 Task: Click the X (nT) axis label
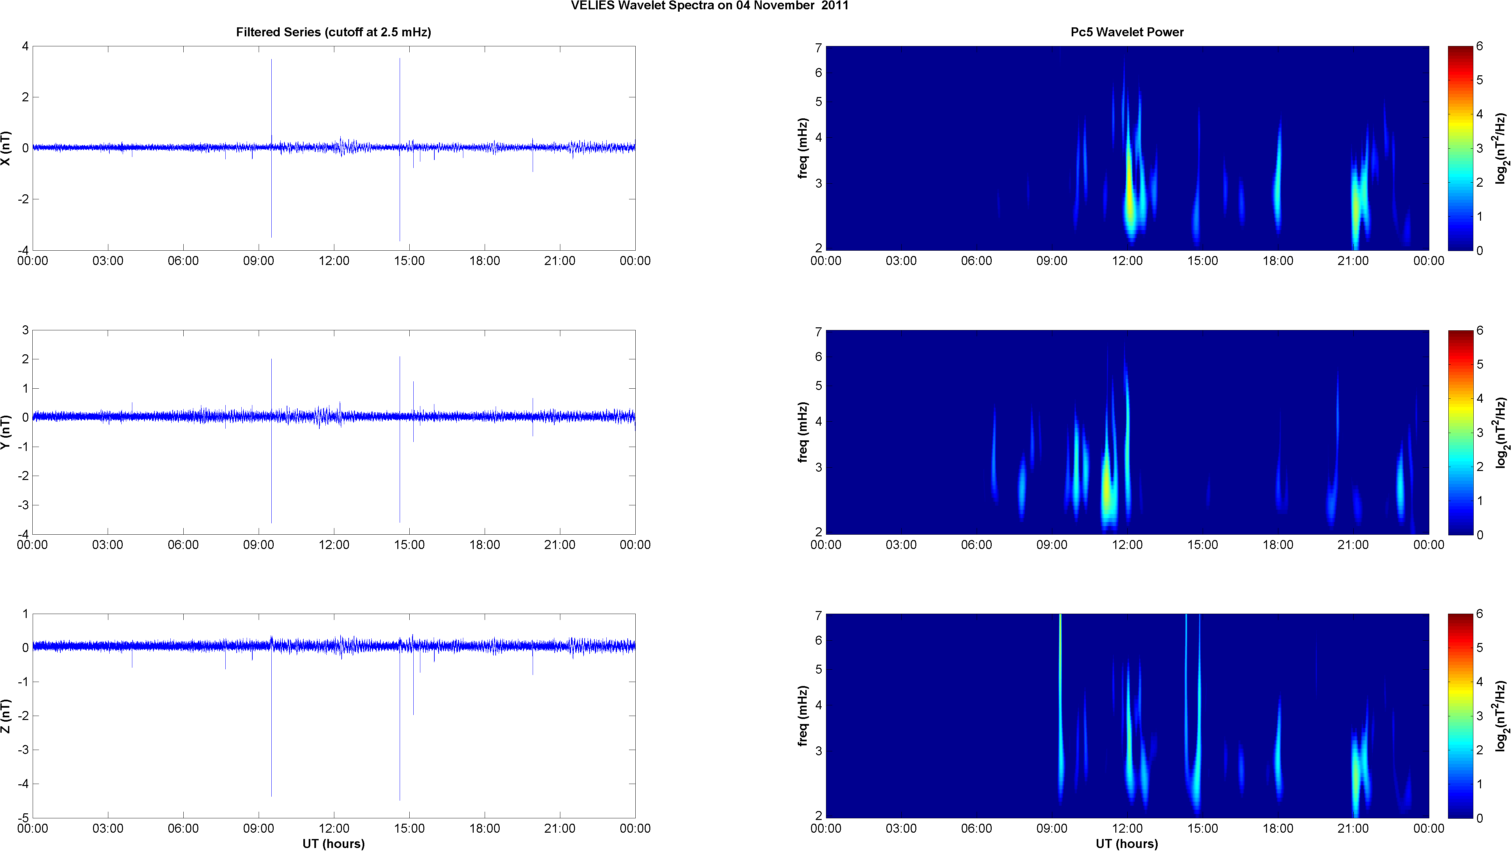pos(8,148)
